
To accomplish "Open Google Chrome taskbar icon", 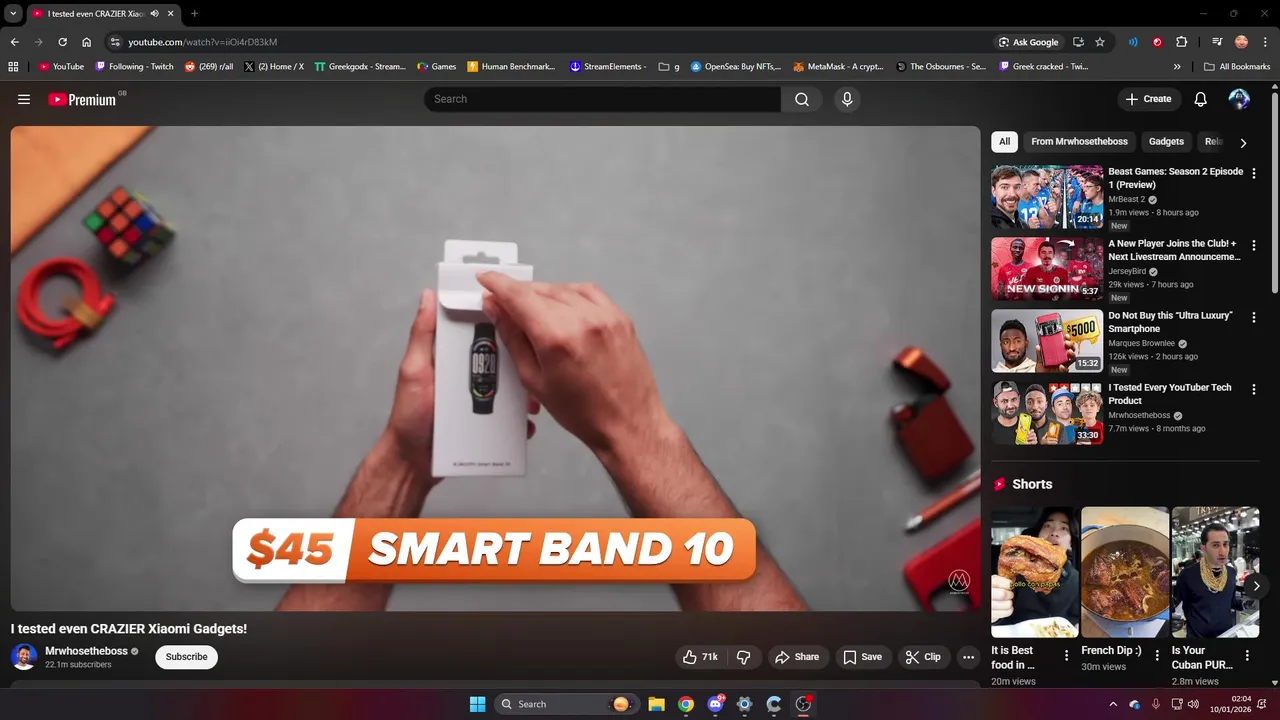I will pos(686,704).
